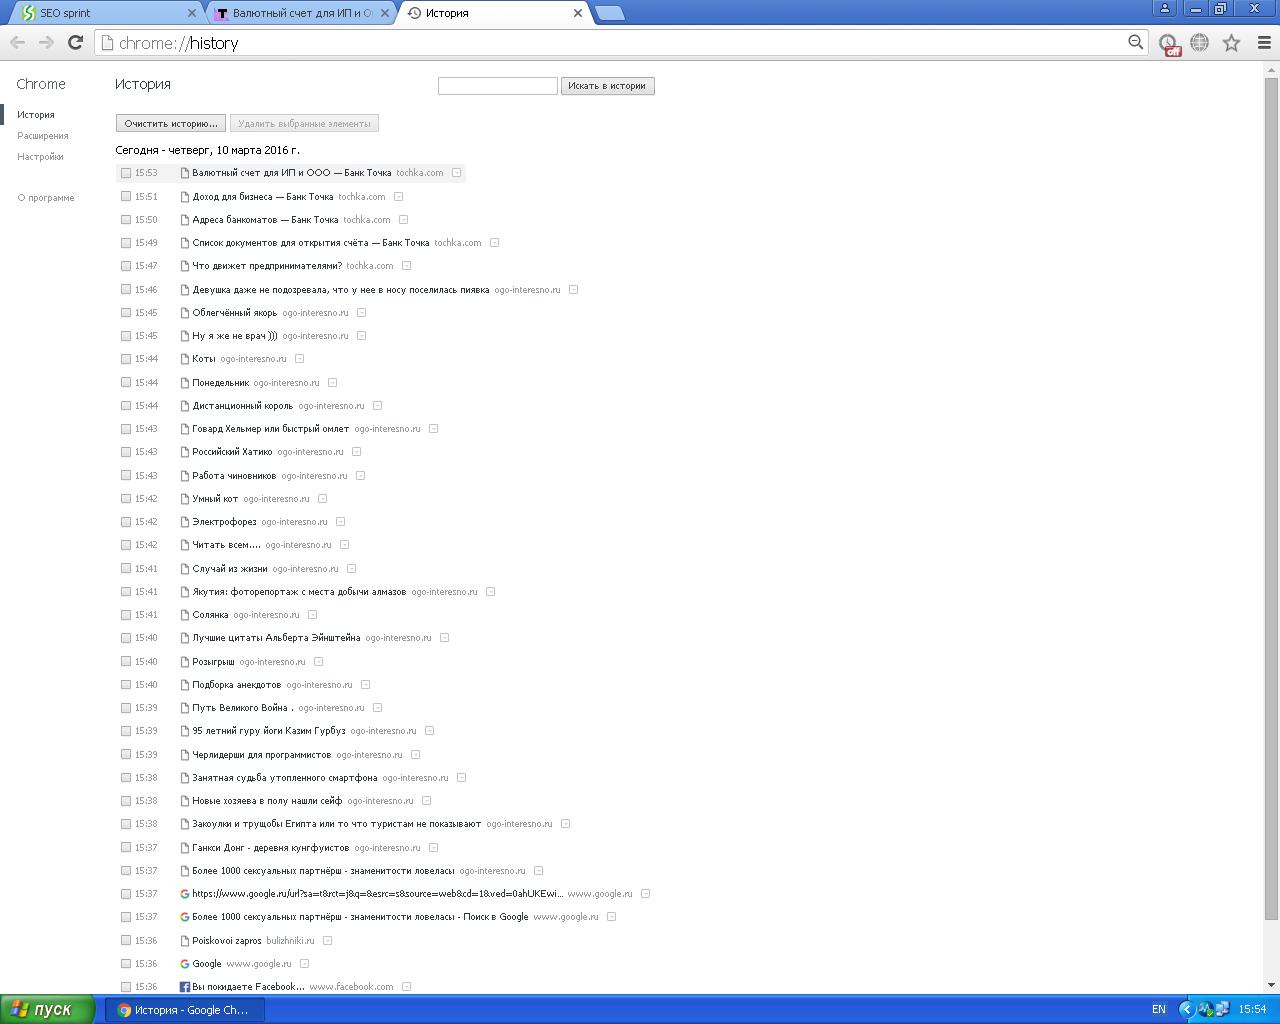Expand options for 'Что движет предпринимателями?'
The height and width of the screenshot is (1024, 1280).
[x=406, y=266]
